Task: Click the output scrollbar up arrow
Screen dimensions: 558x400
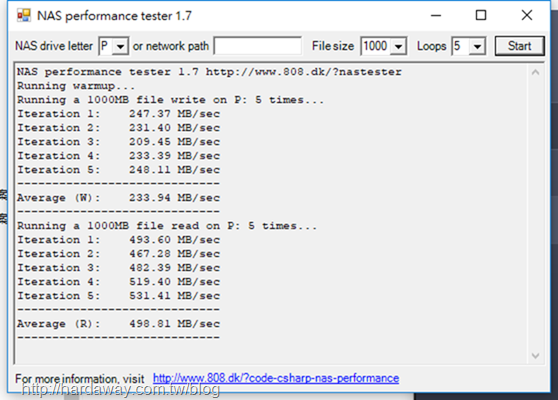Action: (535, 73)
